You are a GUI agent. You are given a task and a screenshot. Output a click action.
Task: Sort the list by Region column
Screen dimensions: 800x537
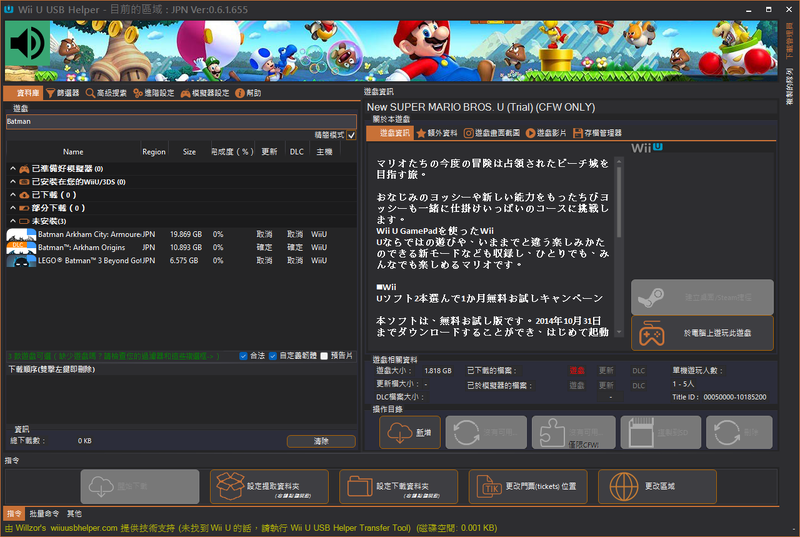click(154, 152)
